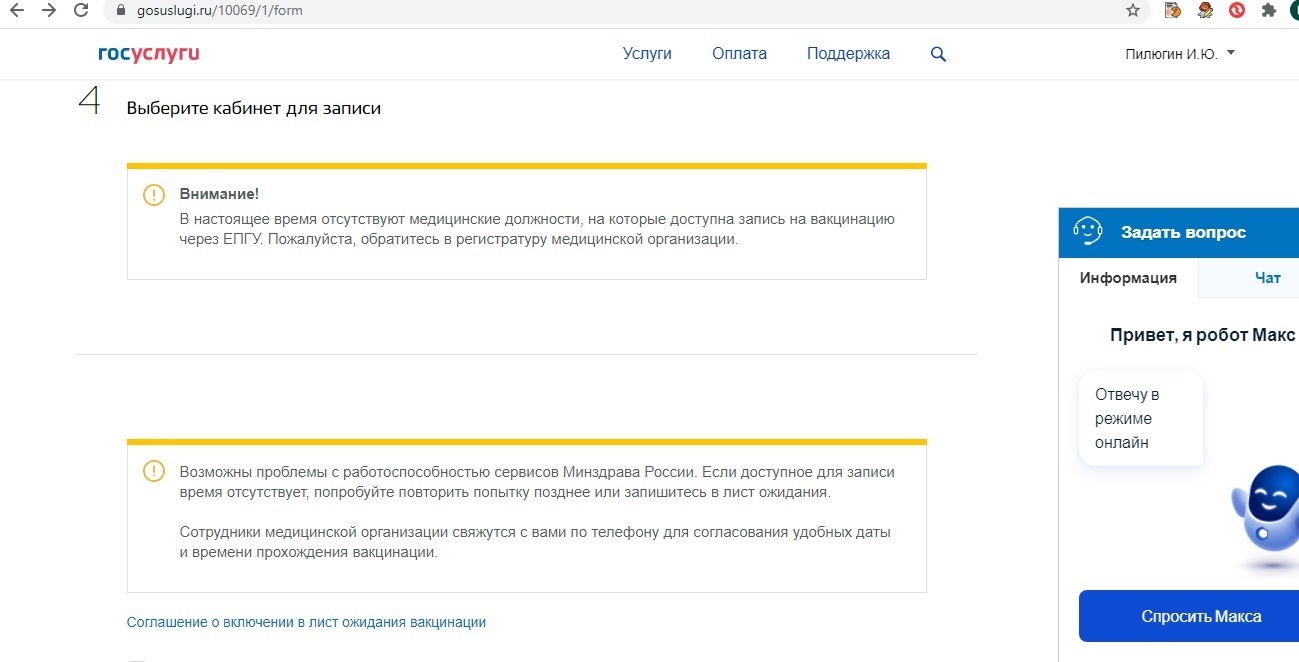Viewport: 1299px width, 662px height.
Task: Open the Услуги menu
Action: coord(647,54)
